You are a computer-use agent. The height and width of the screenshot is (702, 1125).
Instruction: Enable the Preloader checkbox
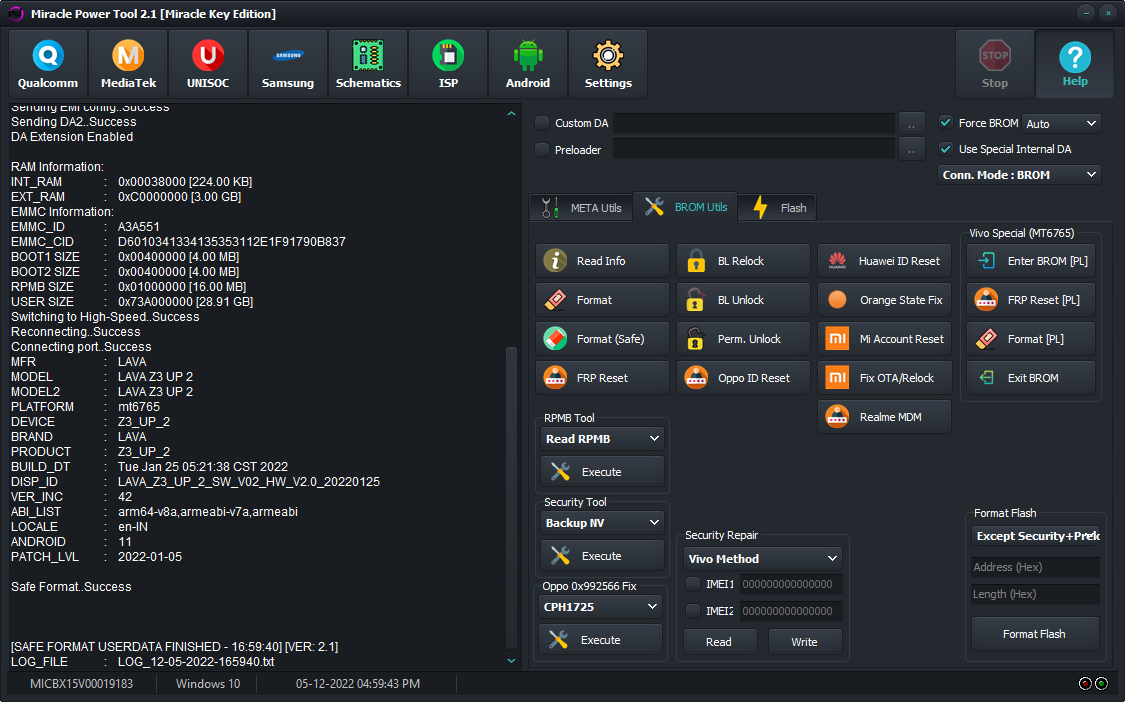click(542, 149)
